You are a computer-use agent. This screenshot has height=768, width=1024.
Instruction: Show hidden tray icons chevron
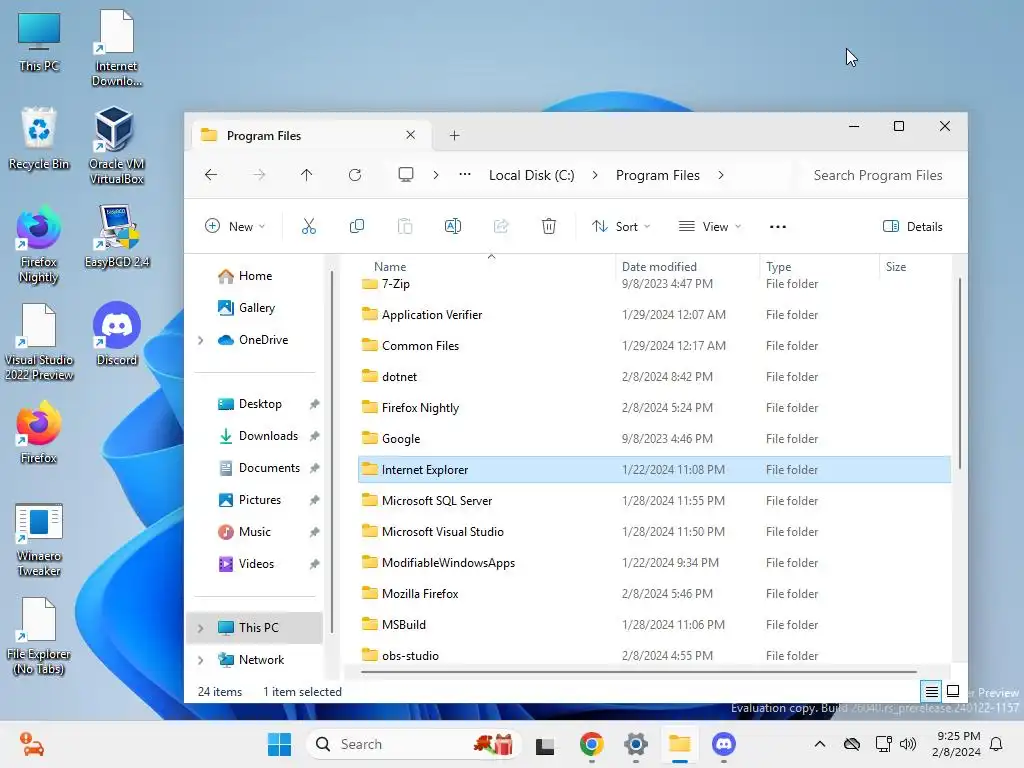click(x=820, y=744)
